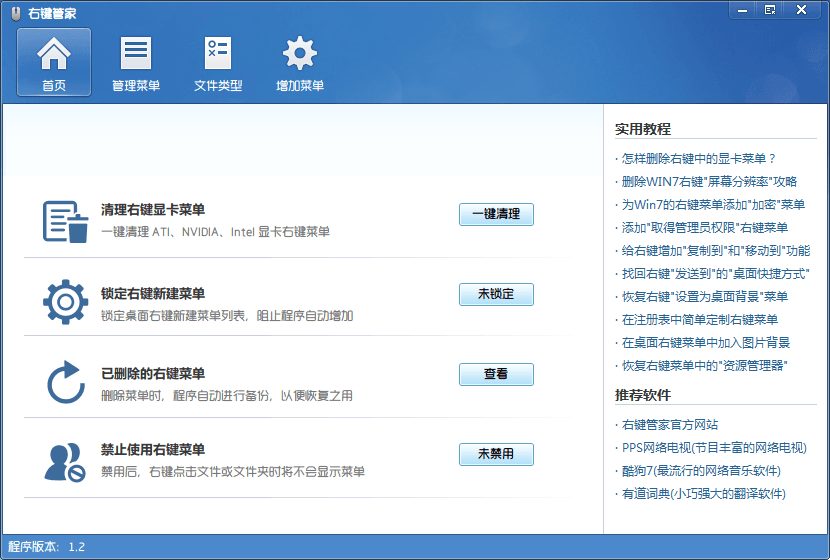The image size is (830, 560).
Task: Open tutorial 在注册表中简单定制右键菜单
Action: [x=700, y=320]
